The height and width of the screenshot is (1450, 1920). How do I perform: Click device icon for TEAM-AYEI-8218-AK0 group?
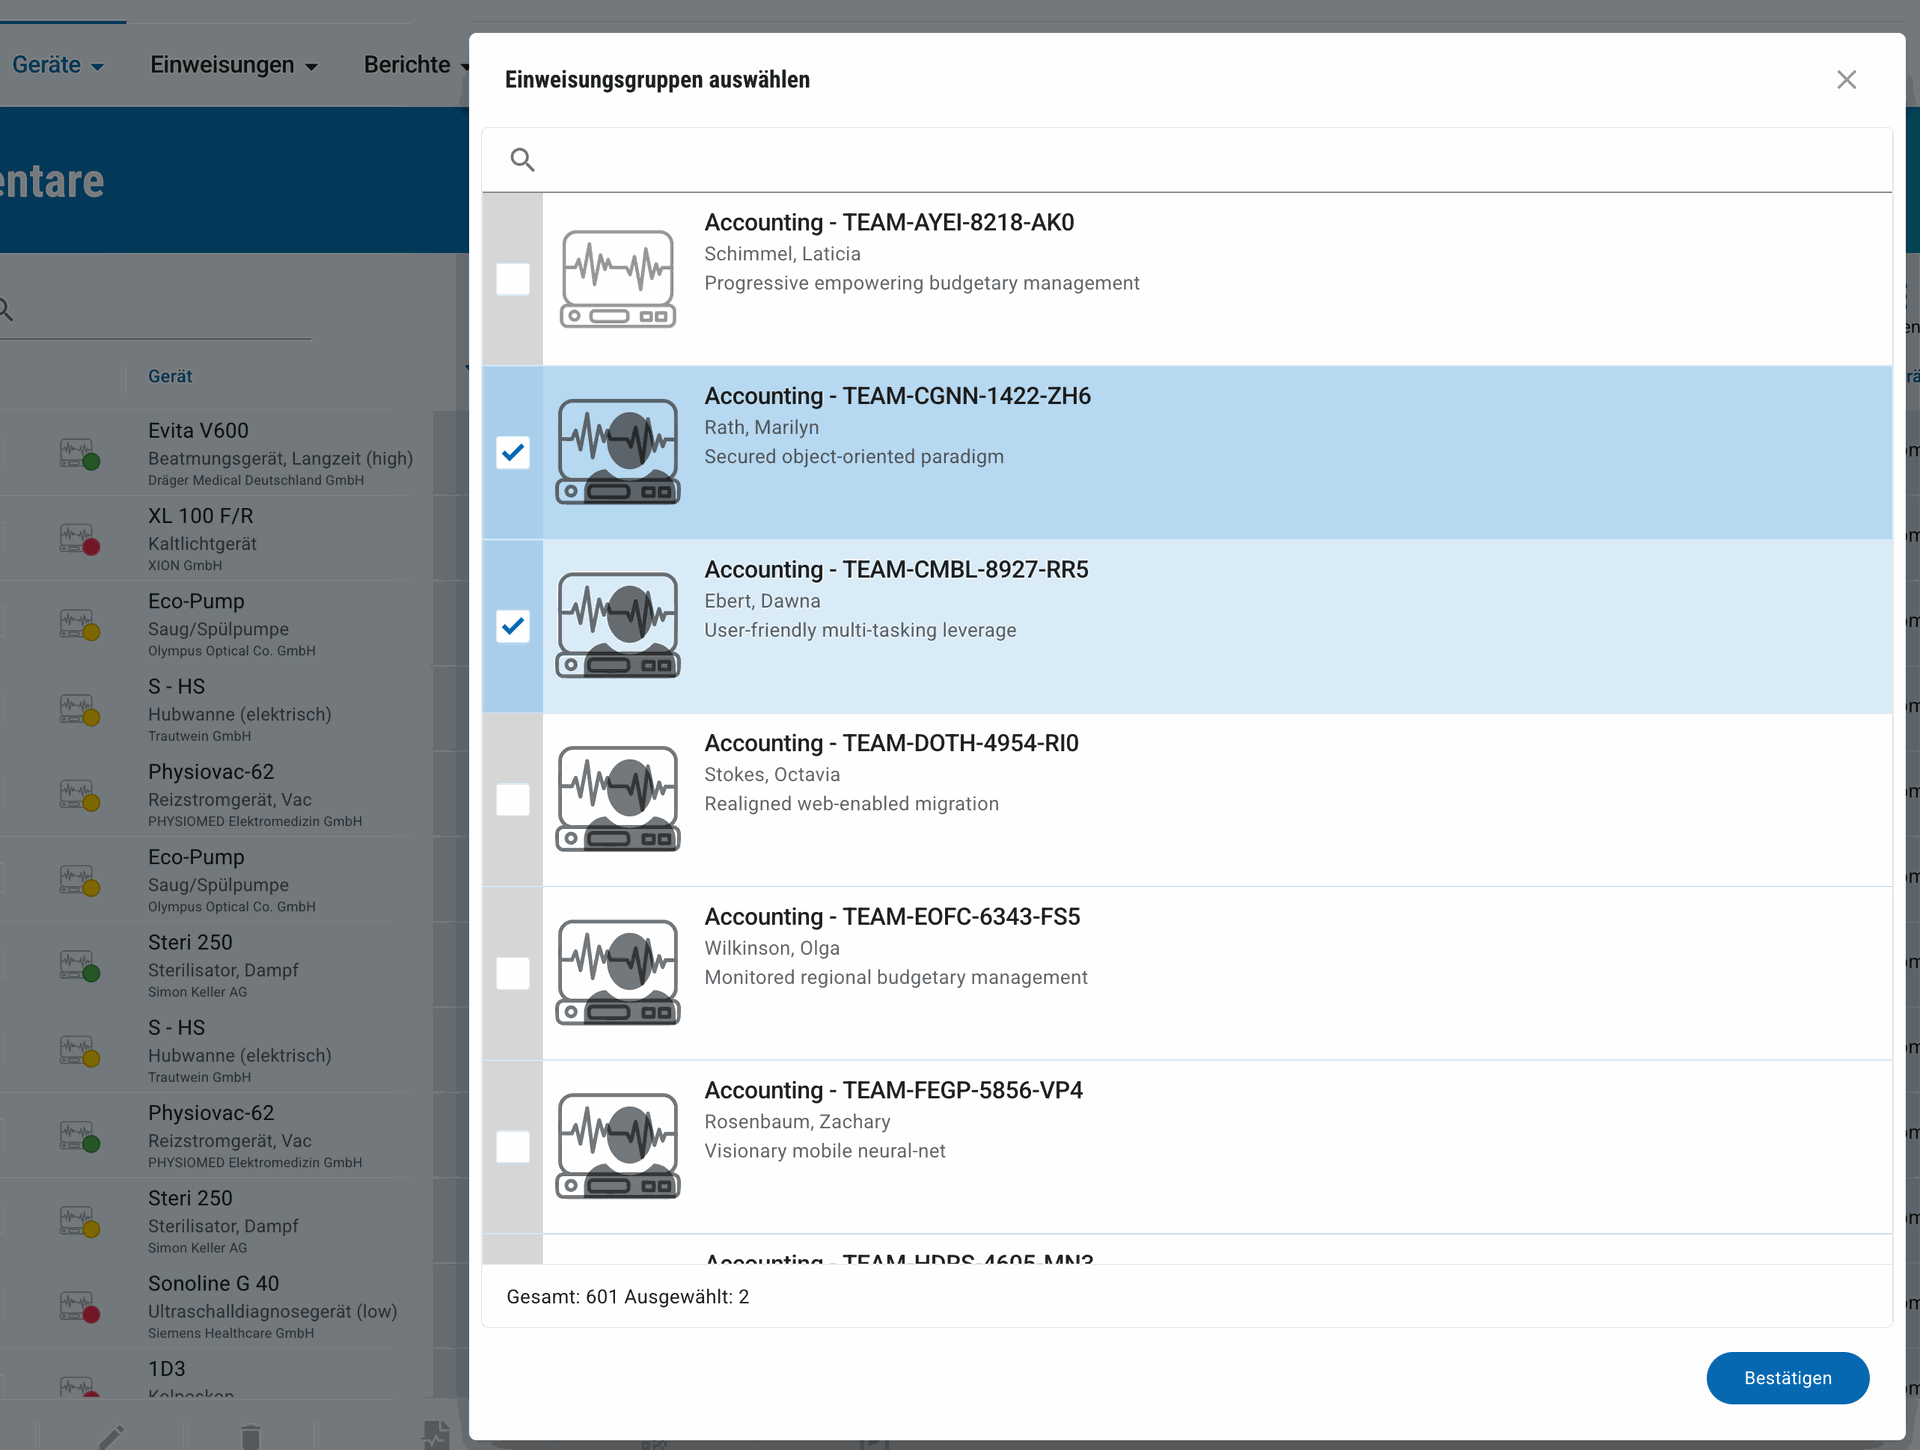point(618,279)
